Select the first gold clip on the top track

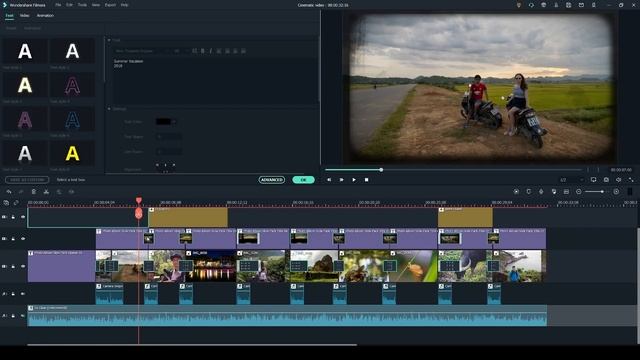pos(188,217)
